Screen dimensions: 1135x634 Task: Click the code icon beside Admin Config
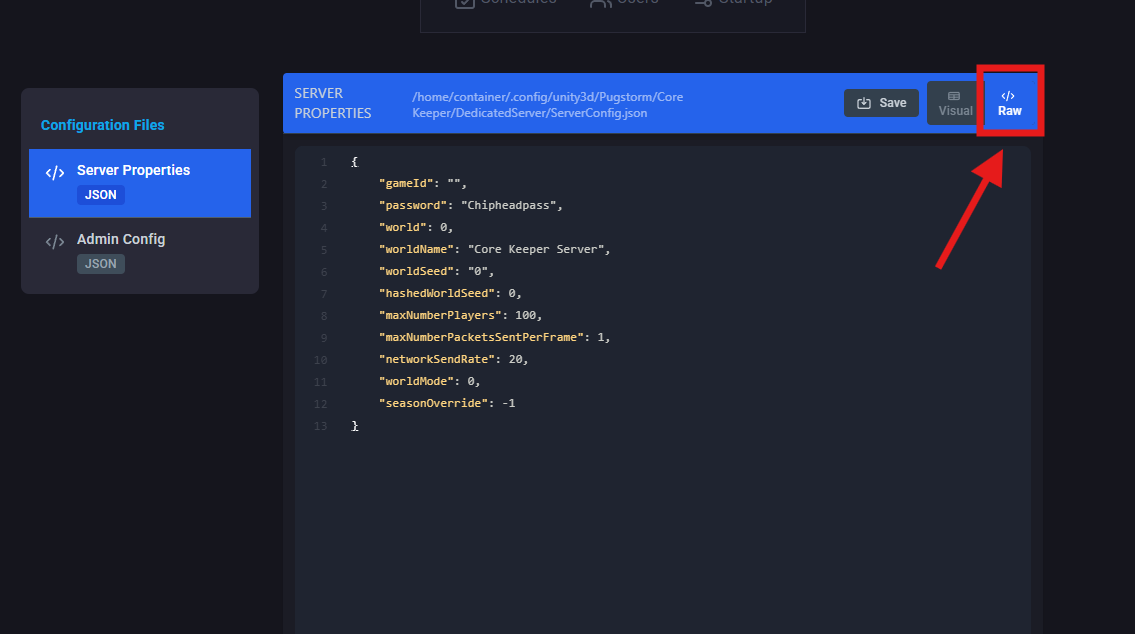pos(55,242)
